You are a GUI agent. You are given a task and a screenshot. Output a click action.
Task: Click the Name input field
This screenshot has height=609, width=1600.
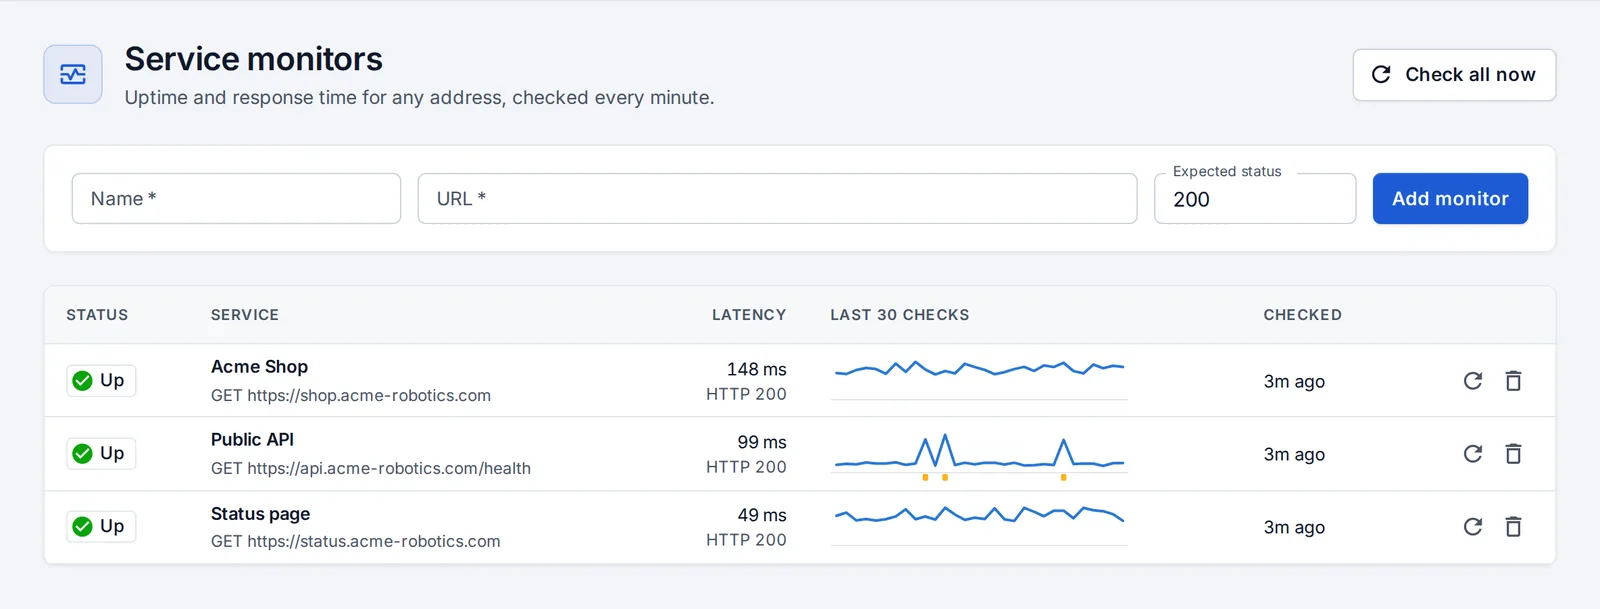coord(236,198)
